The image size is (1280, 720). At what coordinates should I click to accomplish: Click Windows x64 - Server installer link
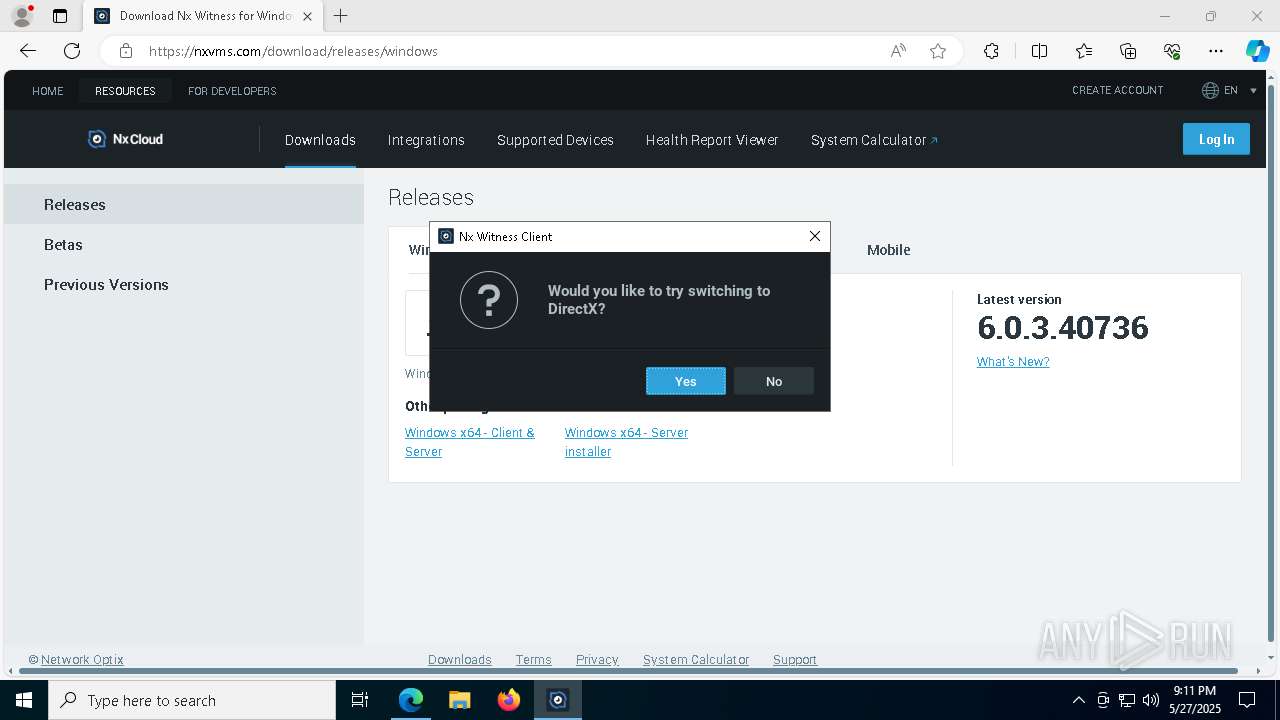pyautogui.click(x=626, y=442)
